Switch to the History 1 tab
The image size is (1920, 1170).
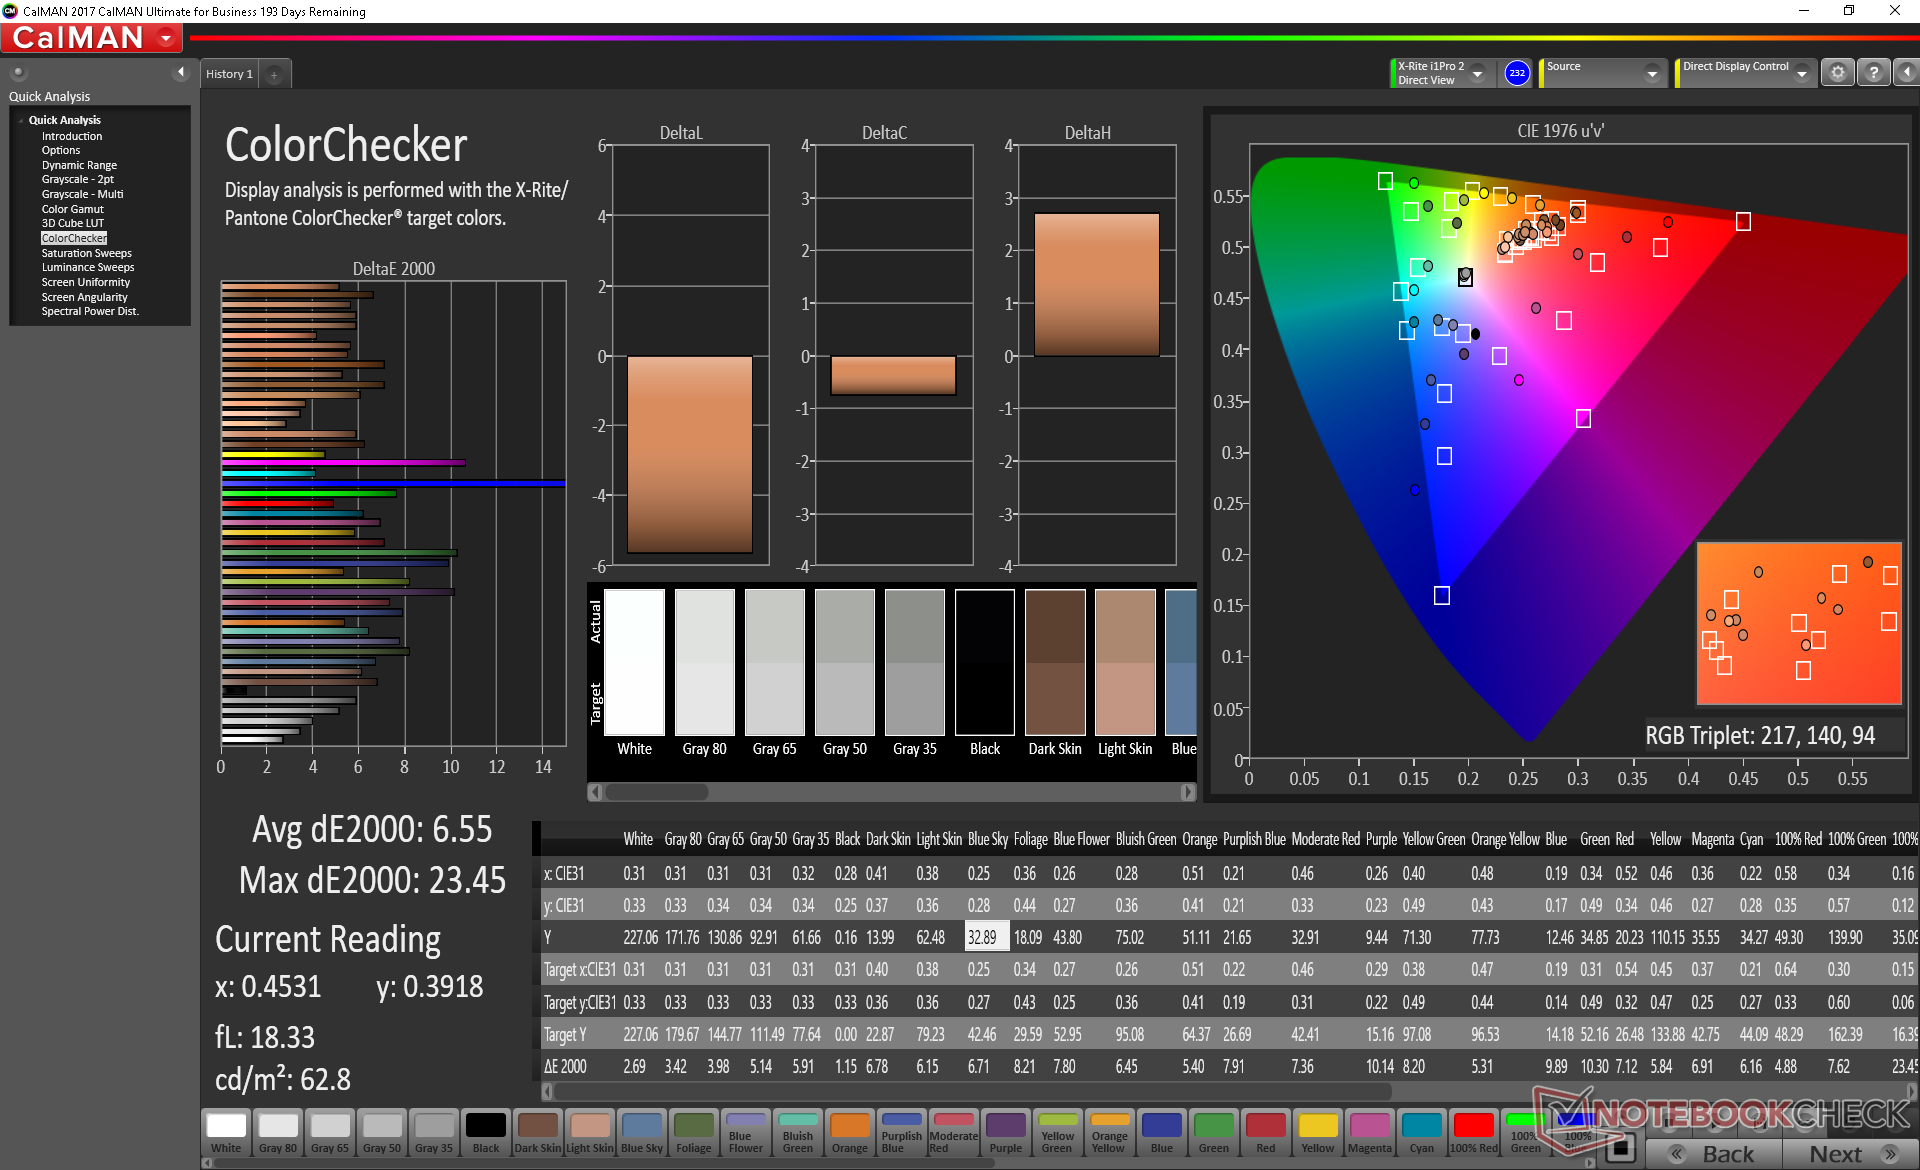tap(229, 74)
